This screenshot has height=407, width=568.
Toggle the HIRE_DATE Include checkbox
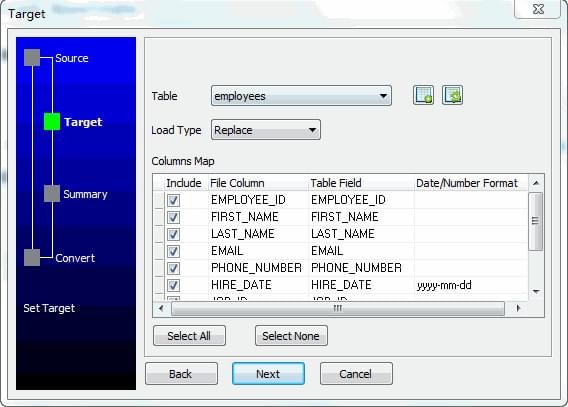tap(173, 285)
